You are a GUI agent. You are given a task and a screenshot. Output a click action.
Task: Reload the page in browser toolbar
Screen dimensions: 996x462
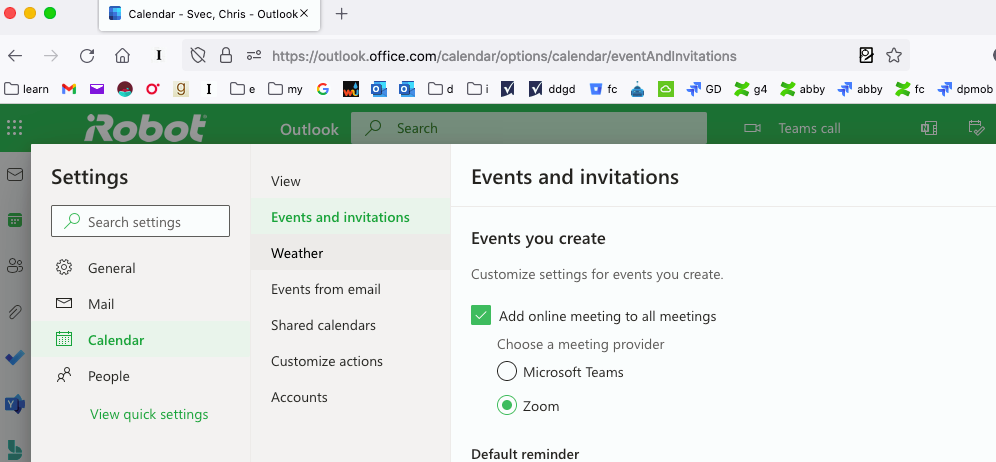[87, 56]
